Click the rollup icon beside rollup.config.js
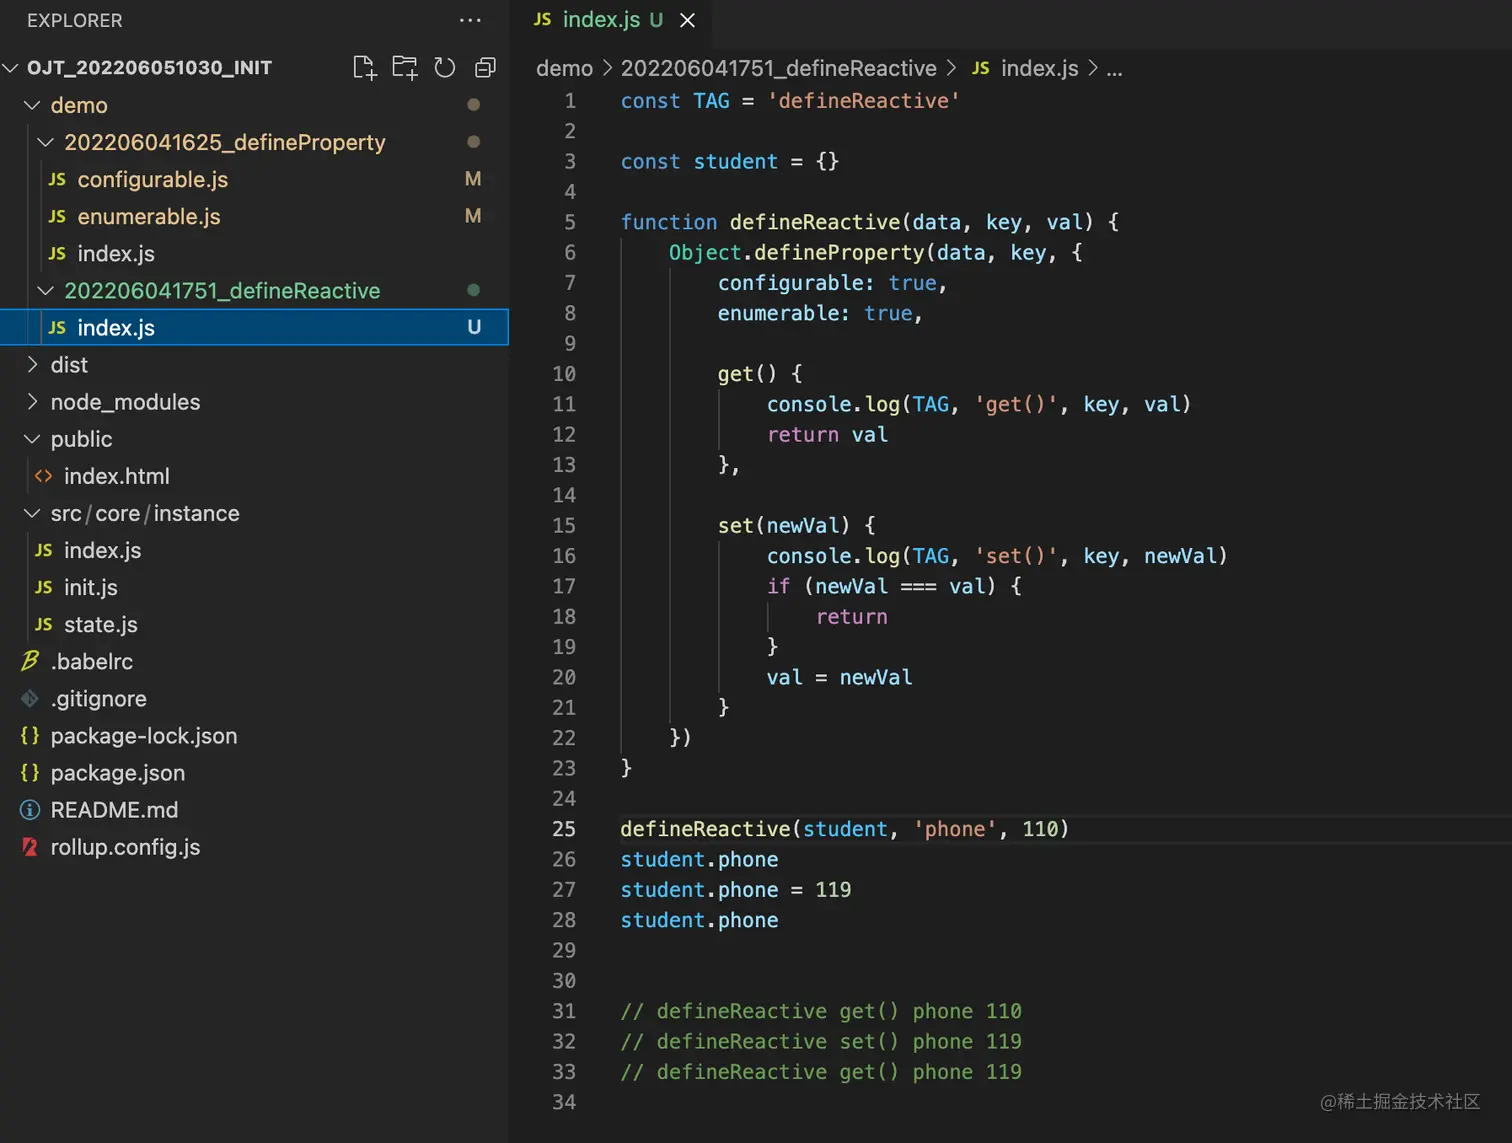The image size is (1512, 1143). 30,846
